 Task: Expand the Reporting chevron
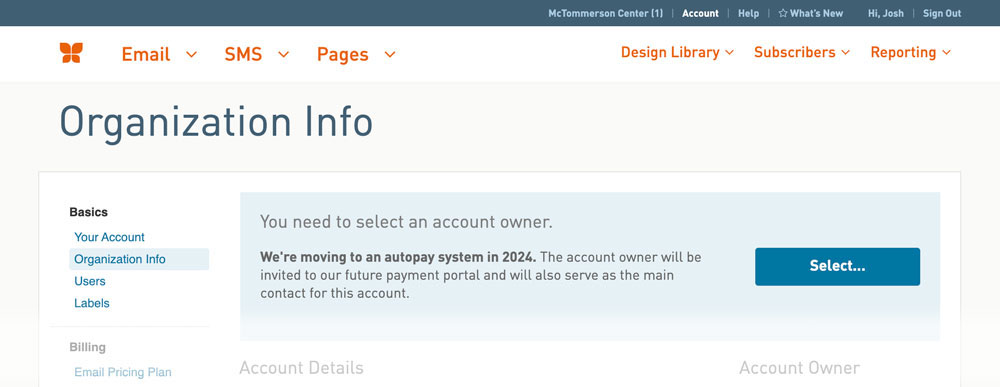click(946, 53)
